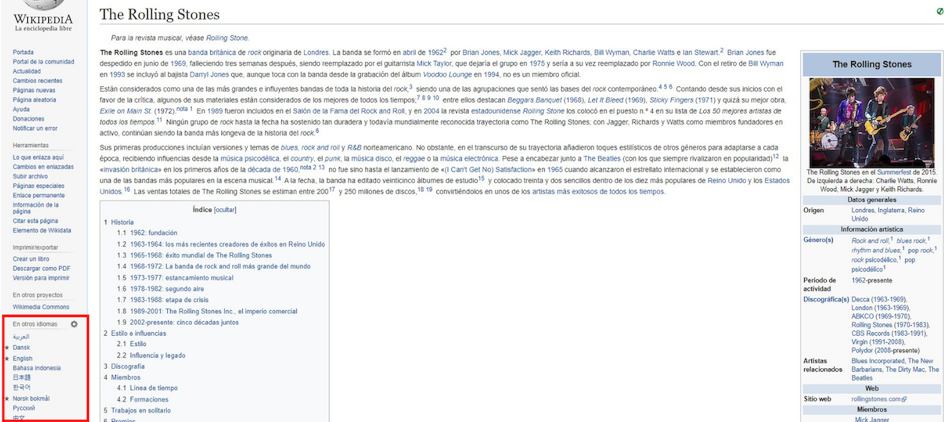The image size is (945, 422).
Task: Open Actualidad sidebar link
Action: point(27,71)
